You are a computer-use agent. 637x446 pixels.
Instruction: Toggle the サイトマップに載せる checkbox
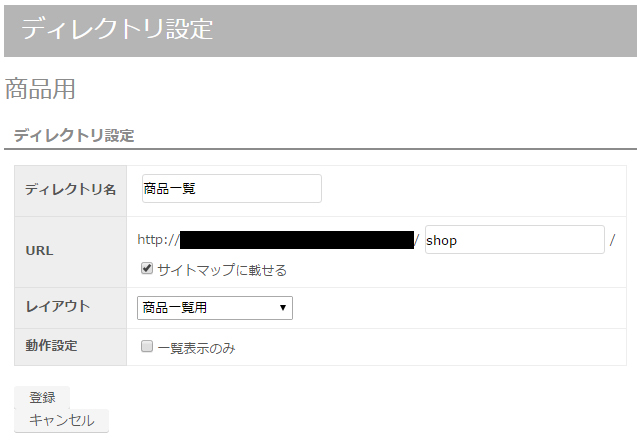pyautogui.click(x=147, y=268)
